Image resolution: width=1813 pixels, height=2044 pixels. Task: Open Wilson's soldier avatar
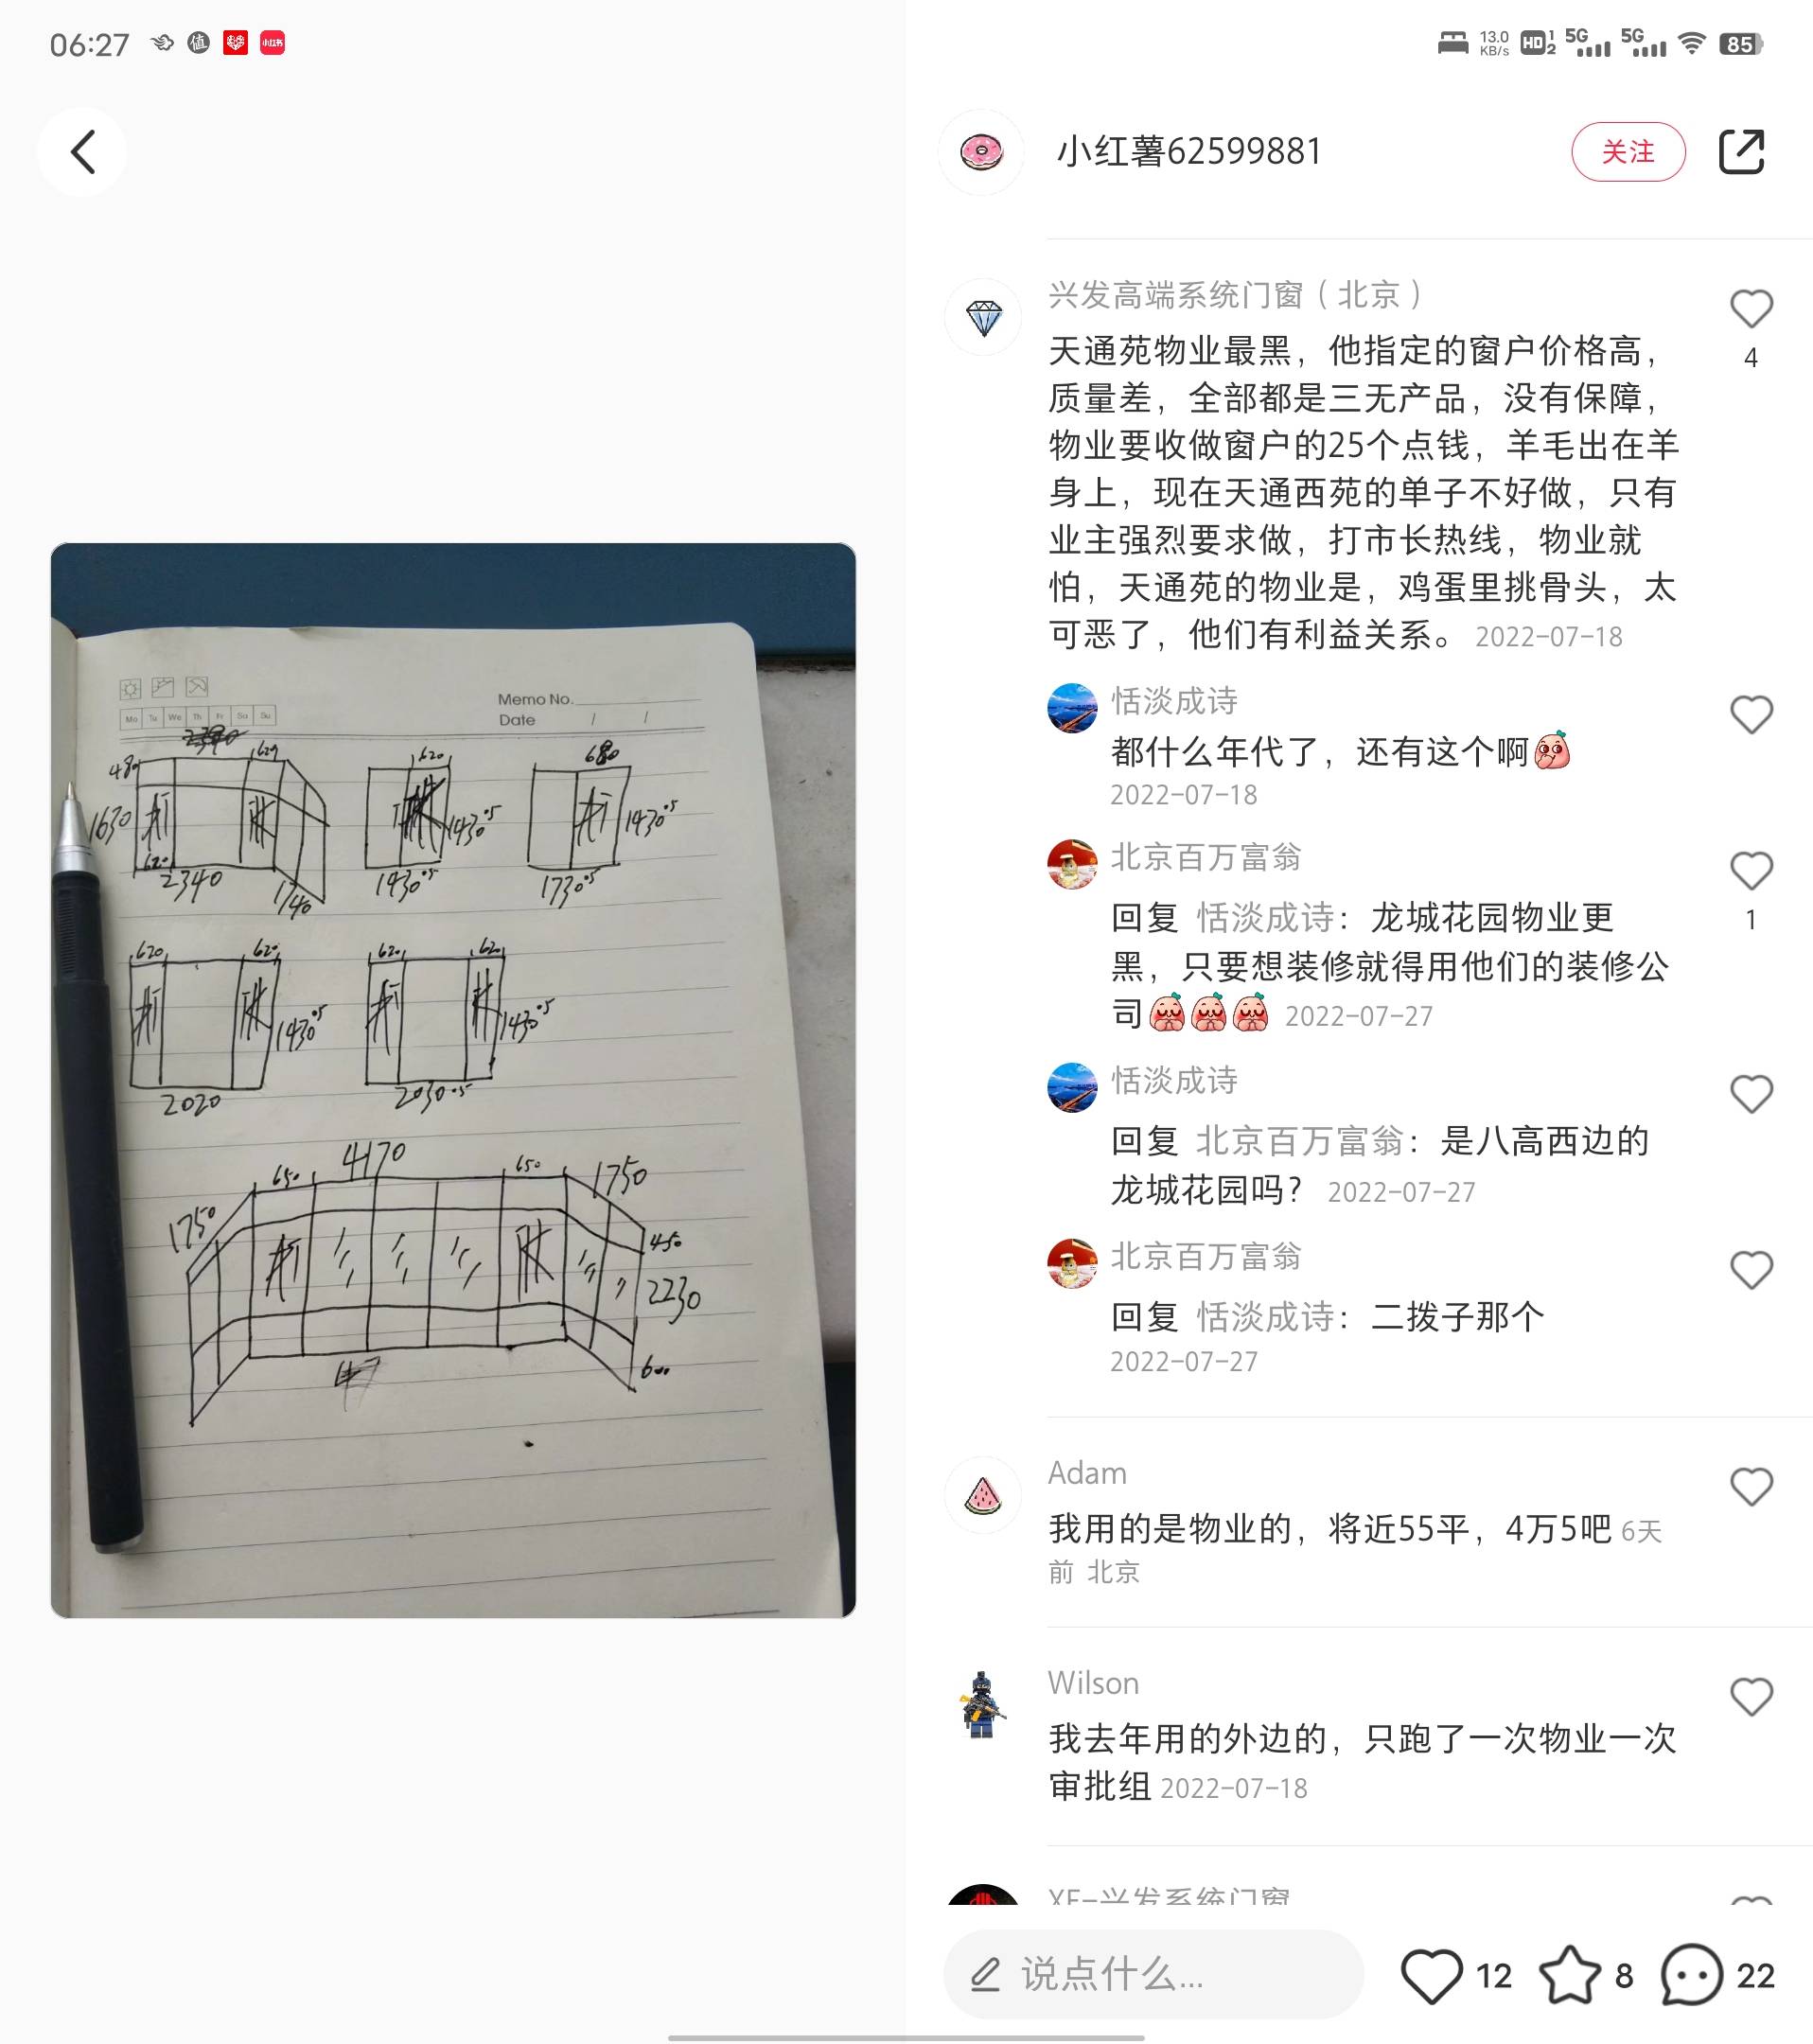tap(983, 1705)
